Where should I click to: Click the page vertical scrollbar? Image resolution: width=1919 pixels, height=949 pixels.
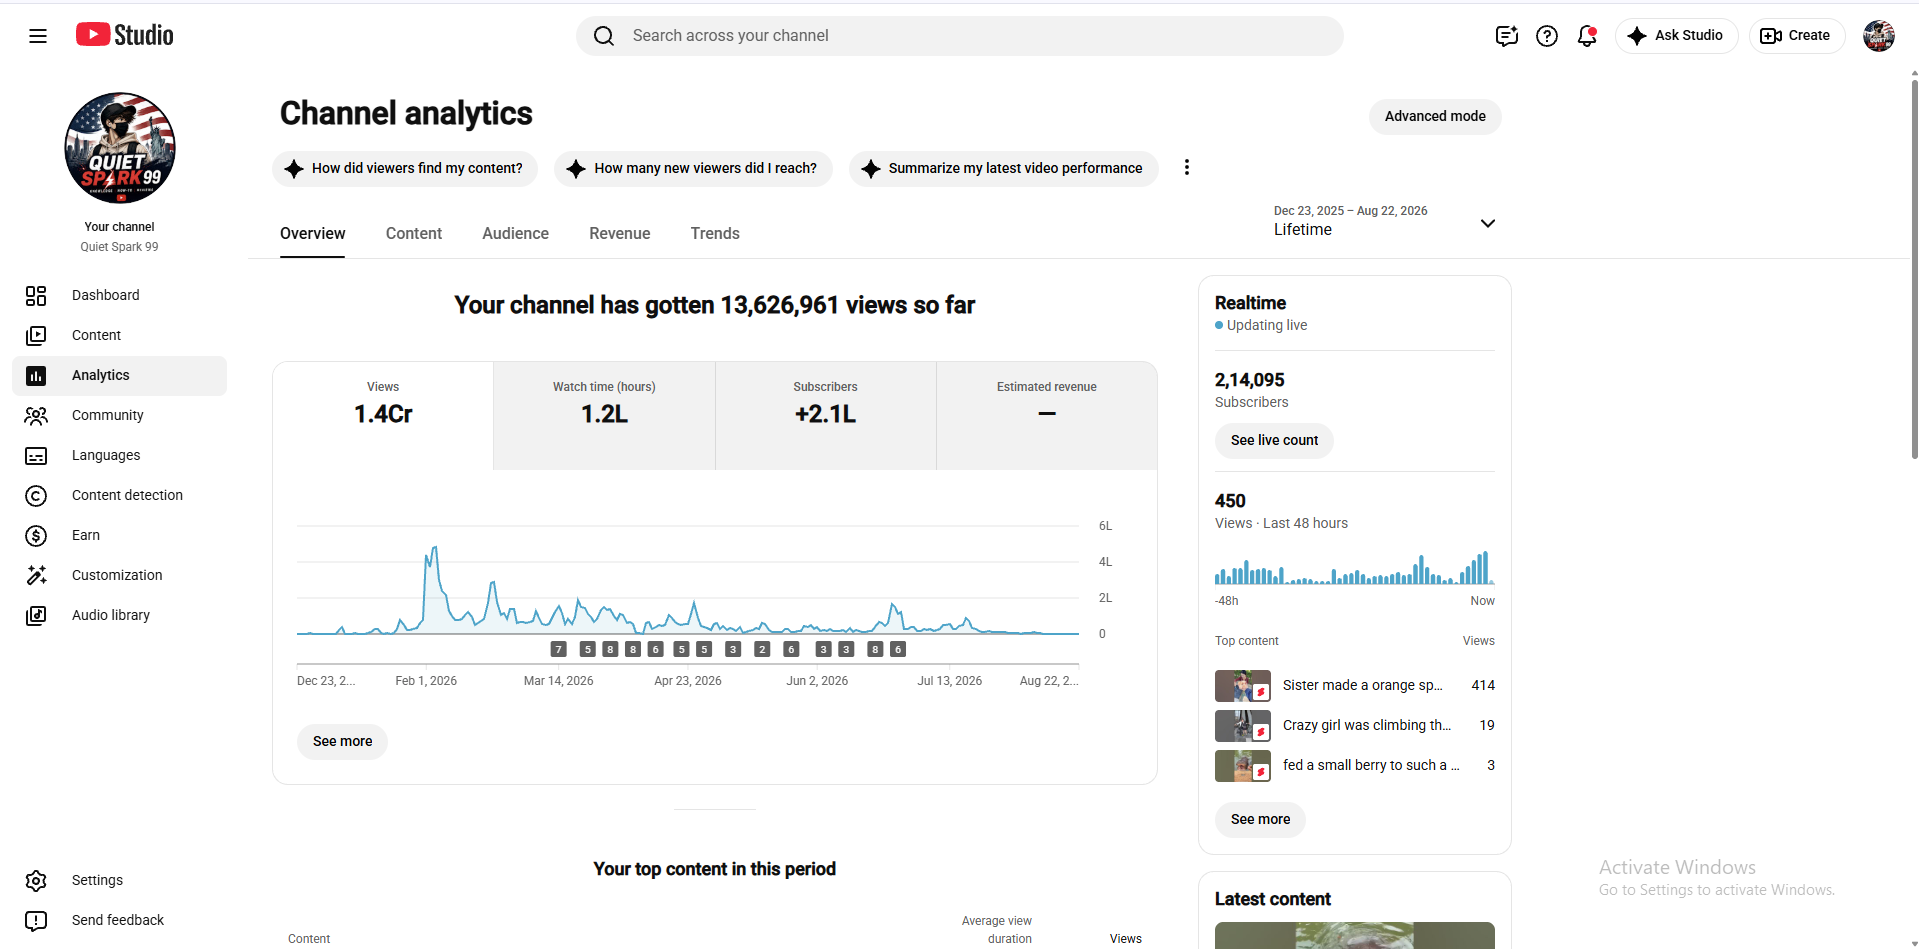(x=1914, y=270)
